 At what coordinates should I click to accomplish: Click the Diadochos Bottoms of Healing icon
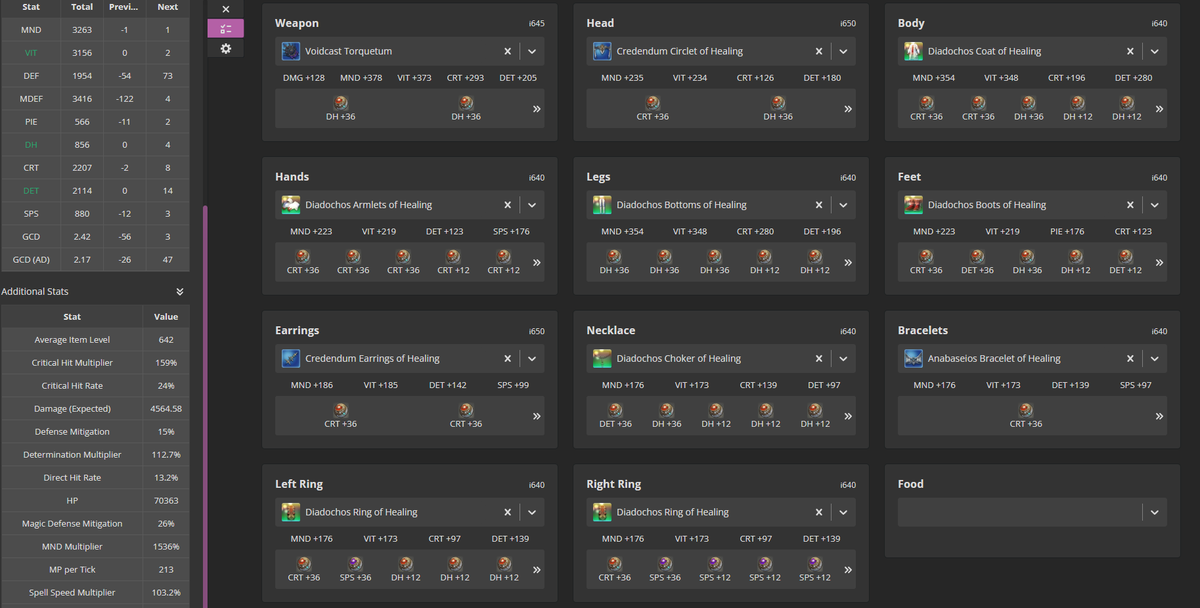pos(602,205)
